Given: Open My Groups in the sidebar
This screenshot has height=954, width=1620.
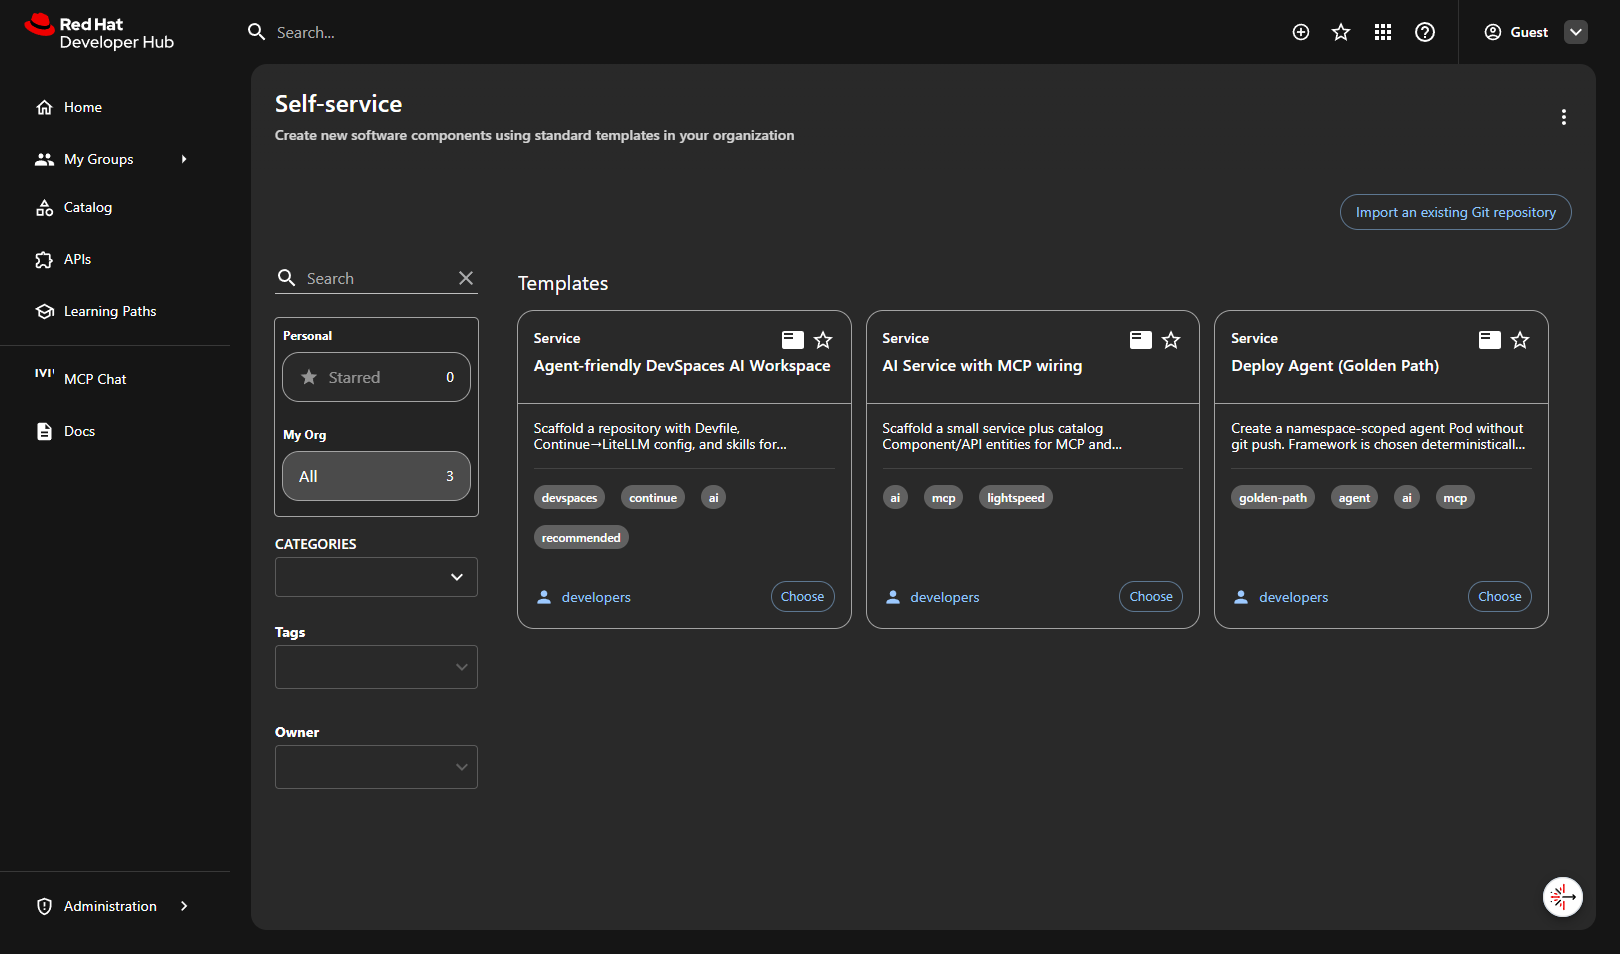Looking at the screenshot, I should click(98, 159).
